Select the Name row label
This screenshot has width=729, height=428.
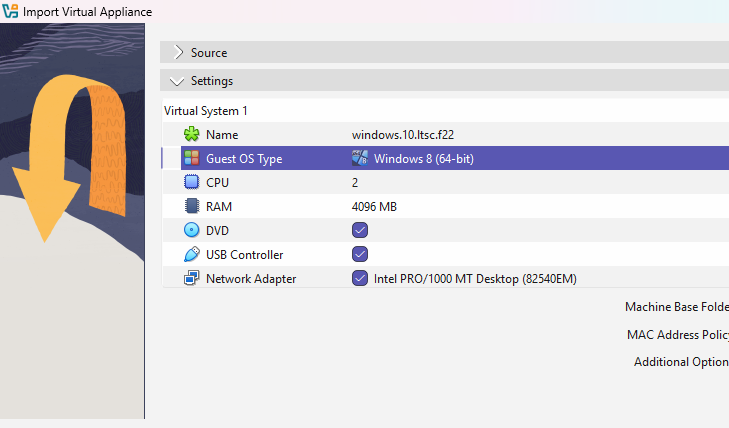[x=222, y=135]
